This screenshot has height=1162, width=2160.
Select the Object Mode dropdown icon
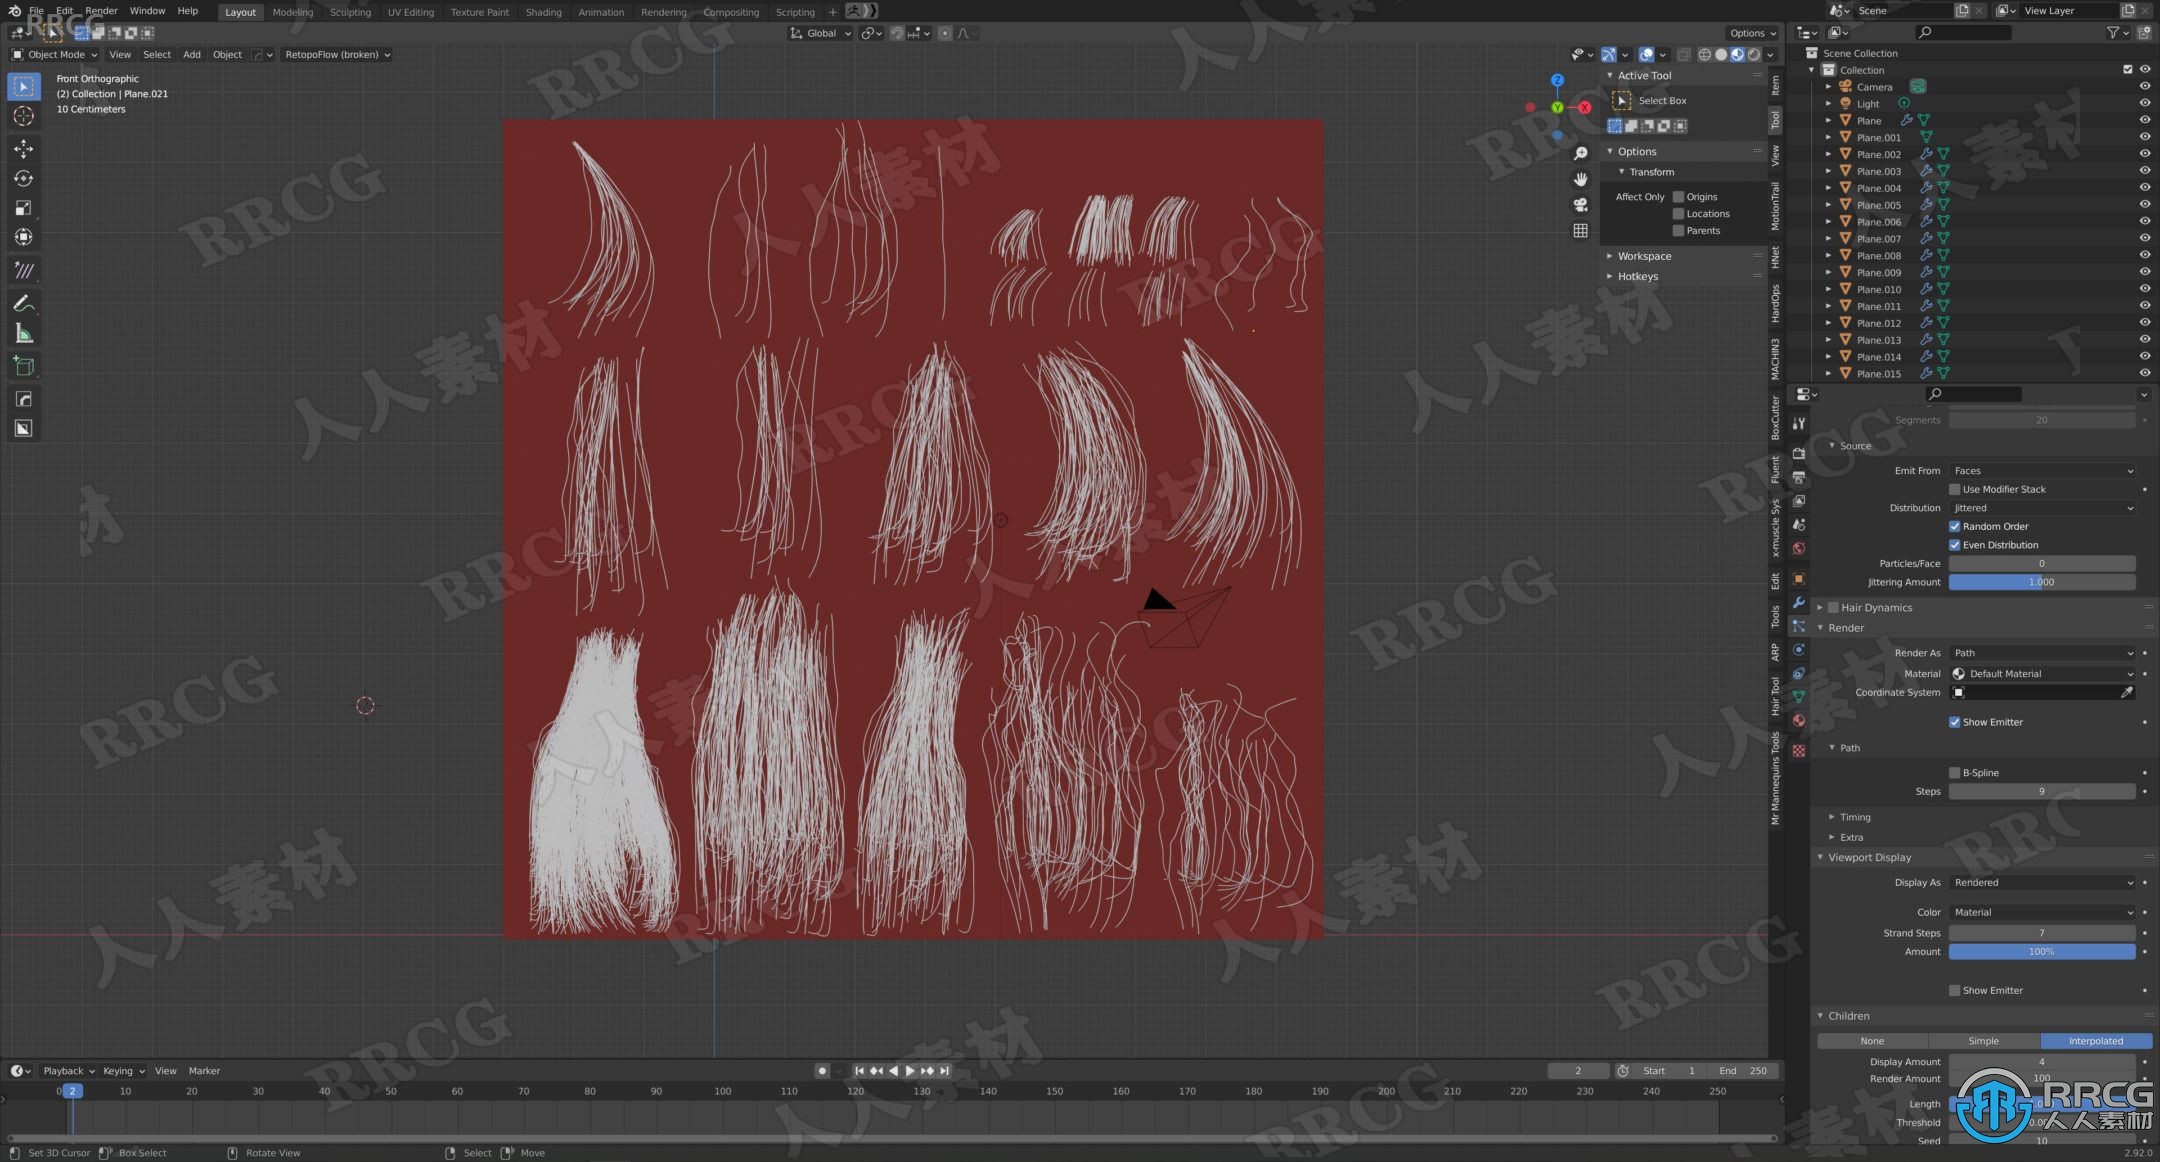[x=87, y=54]
